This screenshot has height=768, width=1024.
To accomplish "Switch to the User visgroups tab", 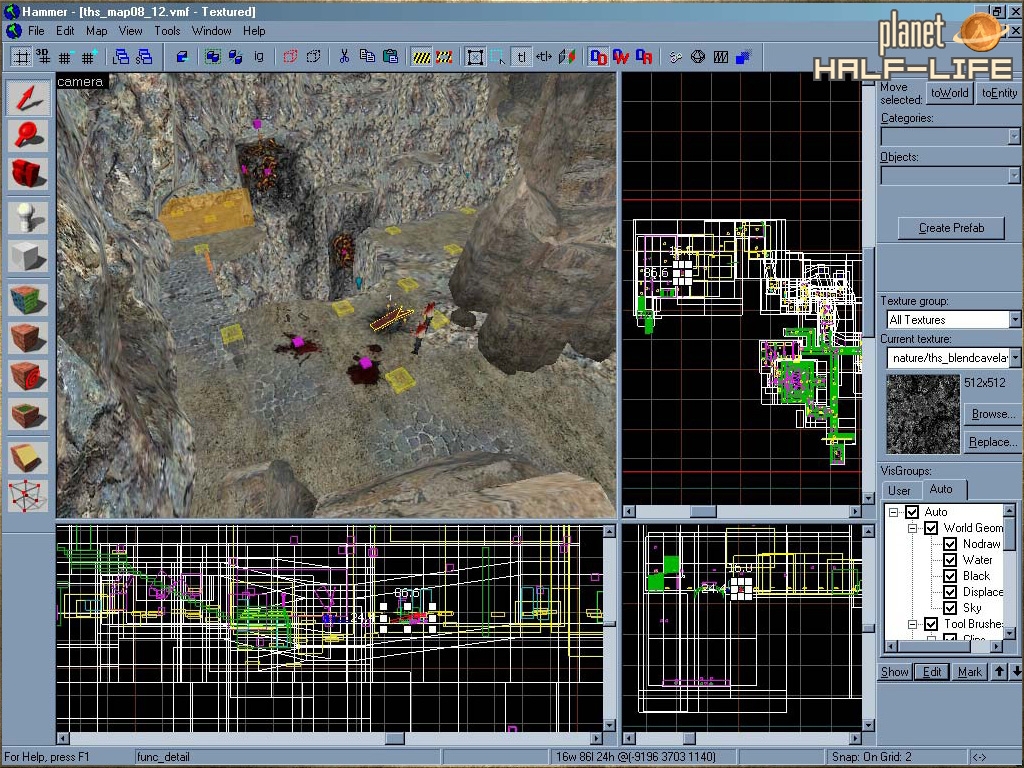I will click(x=899, y=490).
